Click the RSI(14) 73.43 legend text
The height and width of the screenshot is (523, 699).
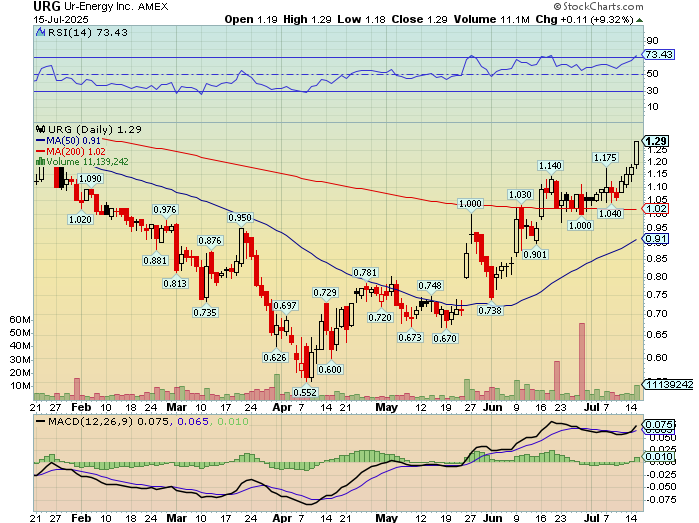coord(88,33)
